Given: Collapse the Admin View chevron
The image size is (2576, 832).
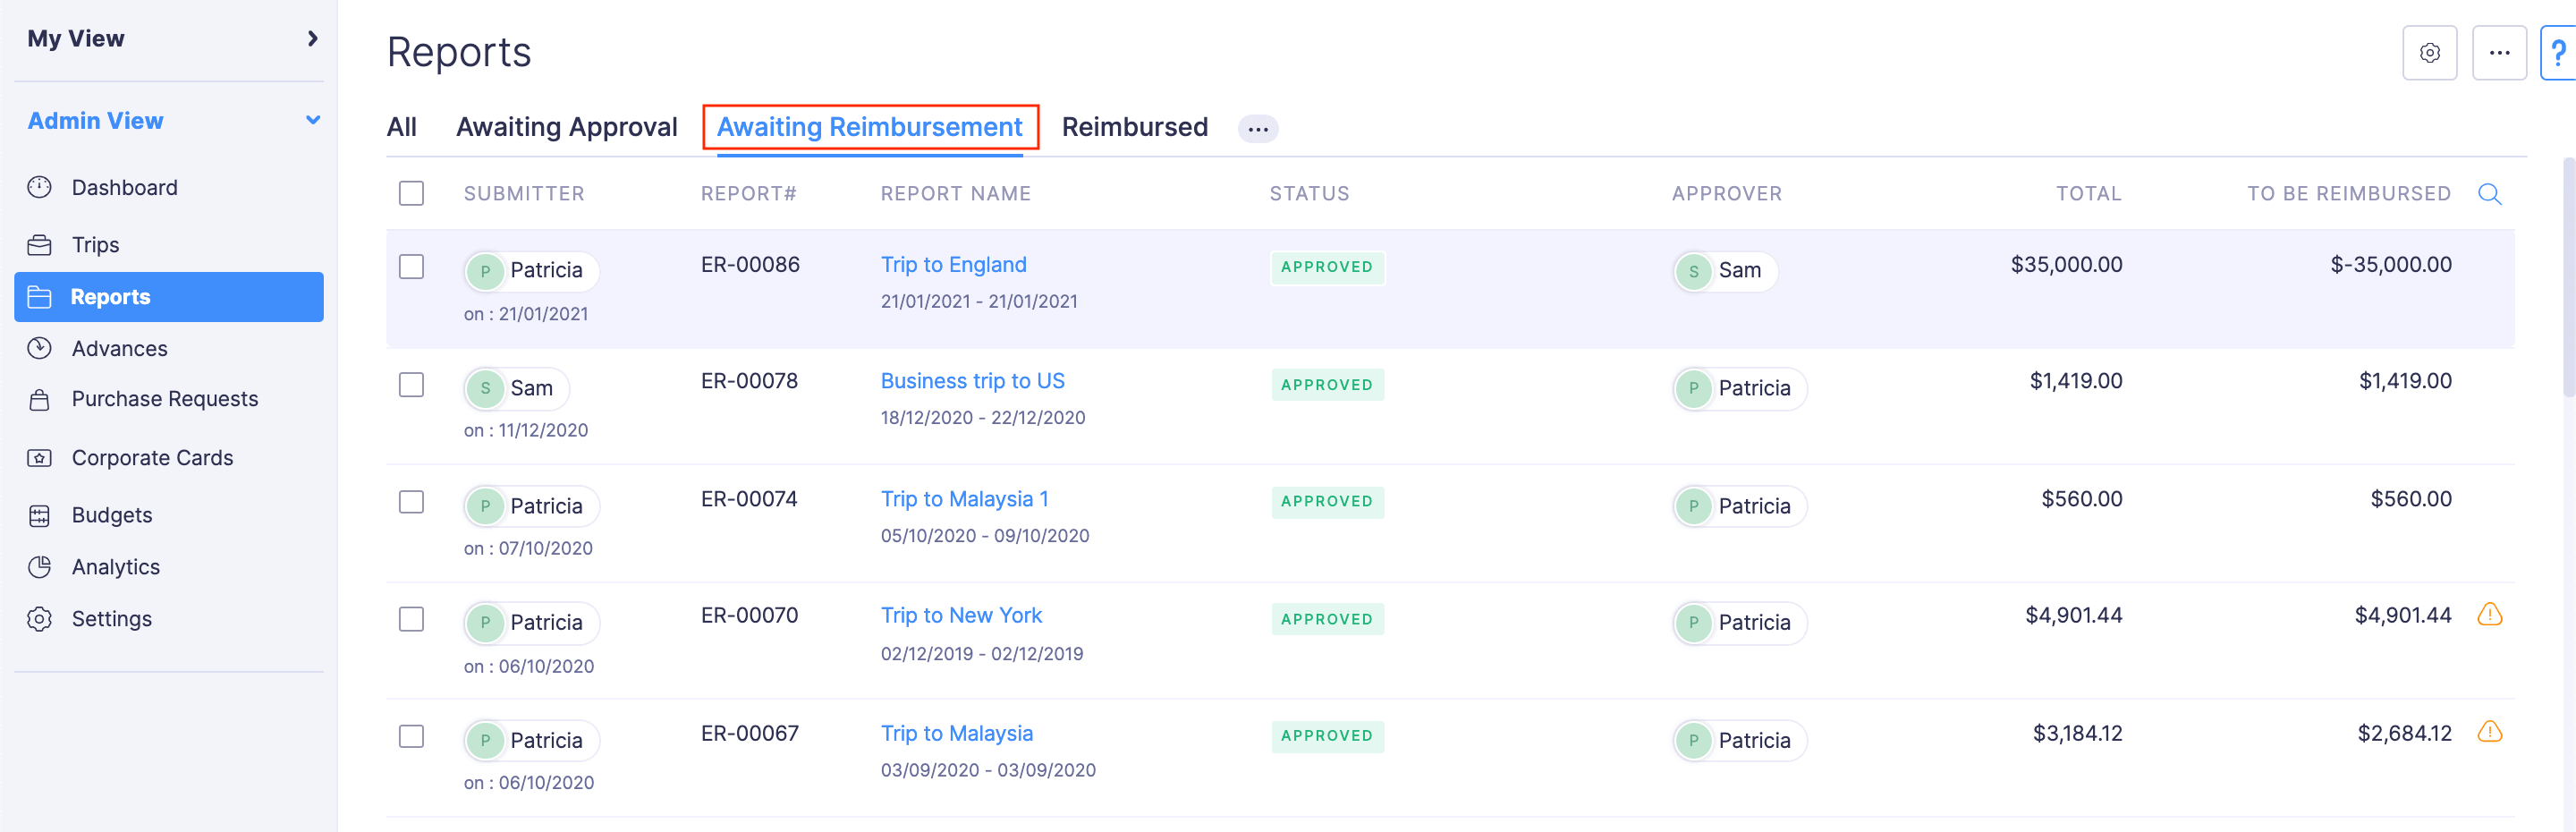Looking at the screenshot, I should (312, 120).
